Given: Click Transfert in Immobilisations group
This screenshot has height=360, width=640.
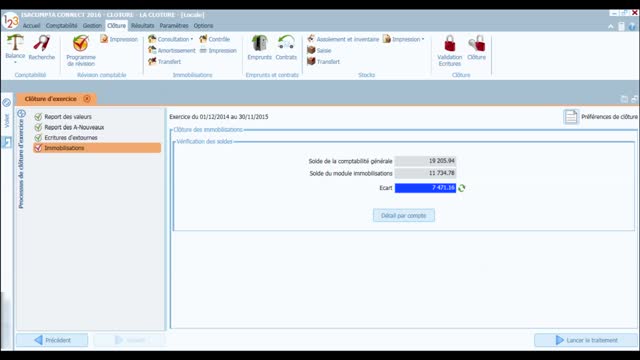Looking at the screenshot, I should click(164, 62).
